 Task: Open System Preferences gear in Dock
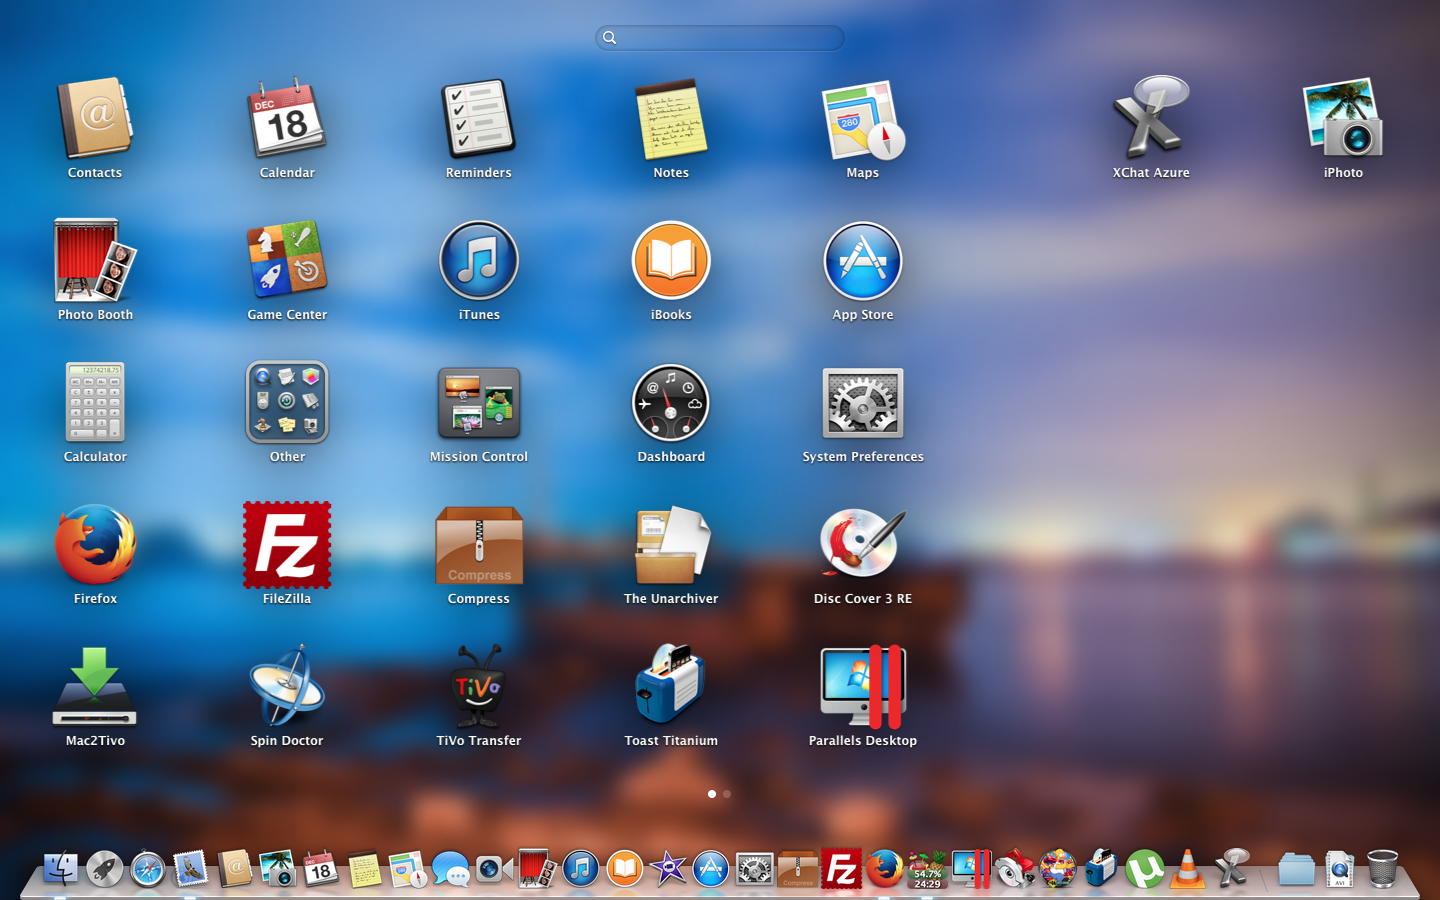[x=754, y=868]
